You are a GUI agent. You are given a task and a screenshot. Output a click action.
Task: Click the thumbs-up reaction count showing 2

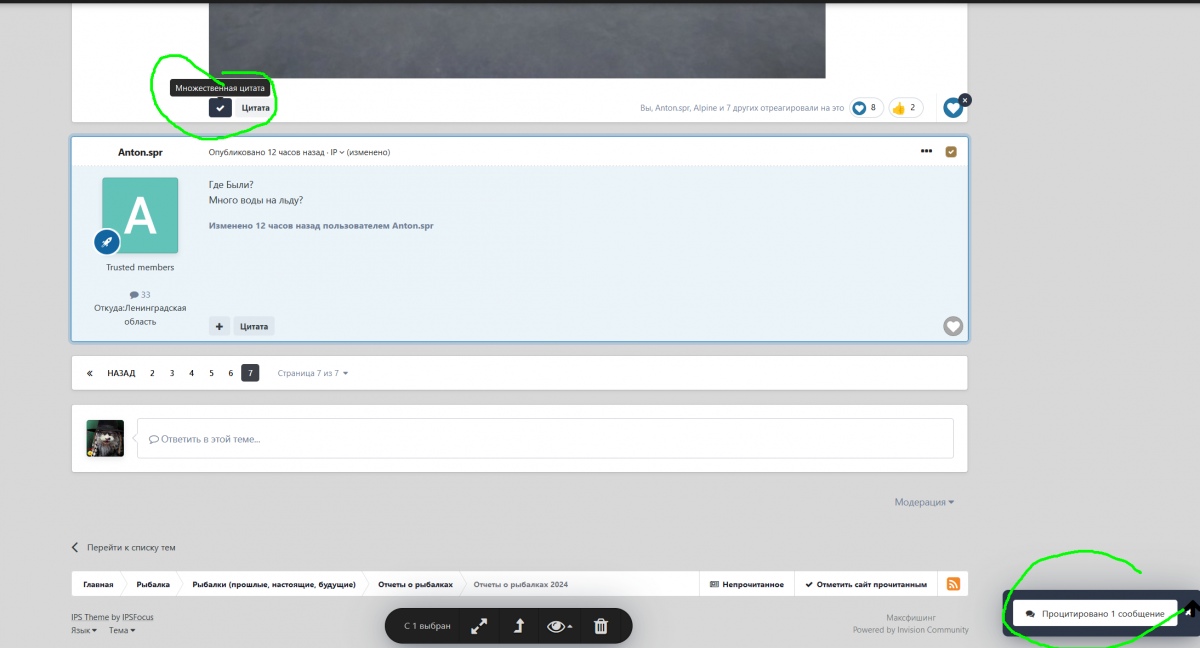[905, 108]
